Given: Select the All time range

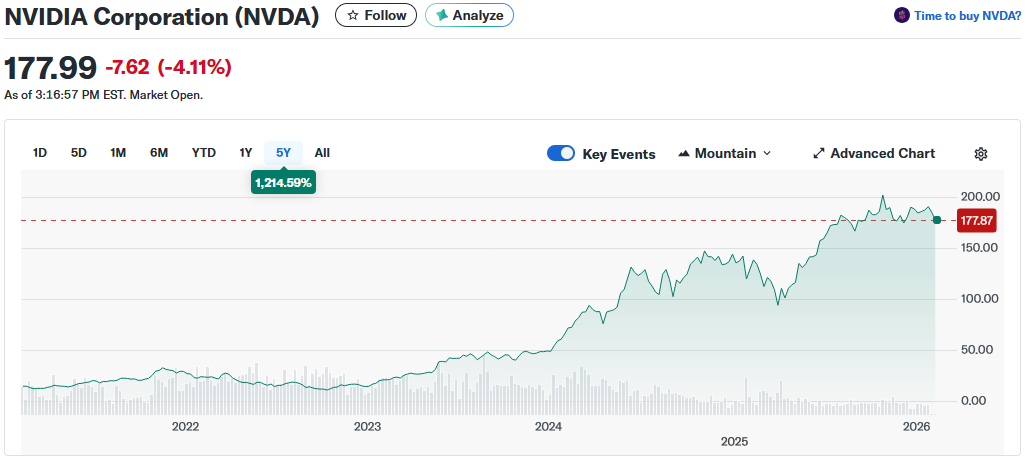Looking at the screenshot, I should (322, 153).
